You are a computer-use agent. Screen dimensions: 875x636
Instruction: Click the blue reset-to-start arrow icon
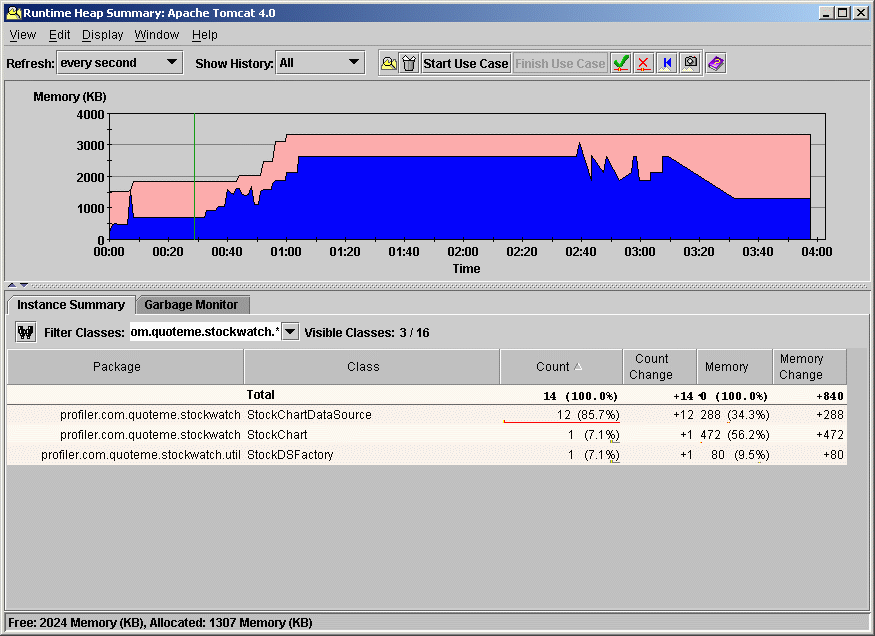667,63
